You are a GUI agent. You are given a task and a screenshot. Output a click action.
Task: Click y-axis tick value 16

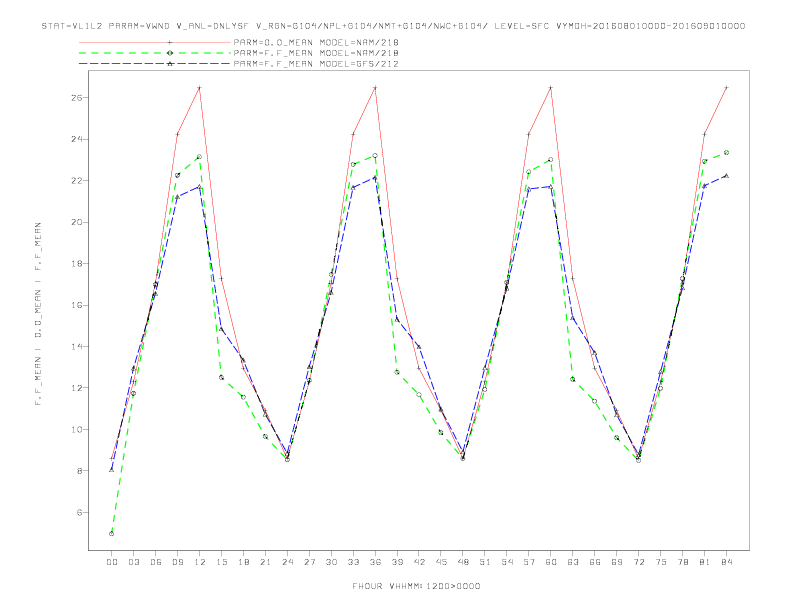[77, 305]
